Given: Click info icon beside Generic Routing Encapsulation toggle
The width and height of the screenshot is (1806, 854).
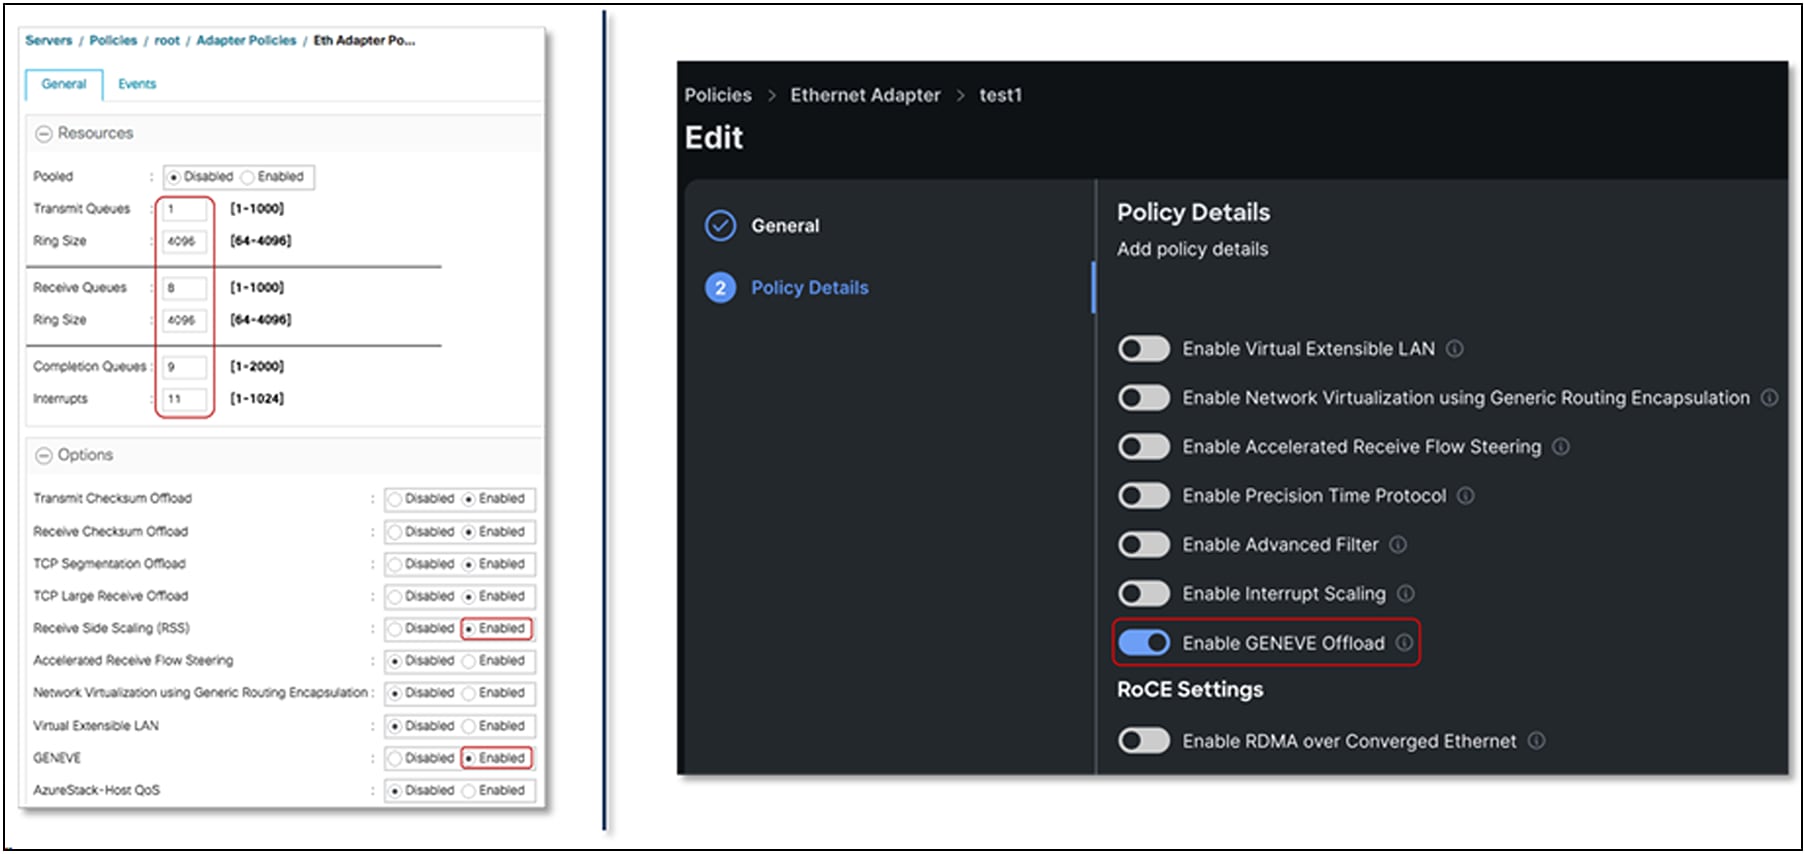Looking at the screenshot, I should [x=1769, y=398].
